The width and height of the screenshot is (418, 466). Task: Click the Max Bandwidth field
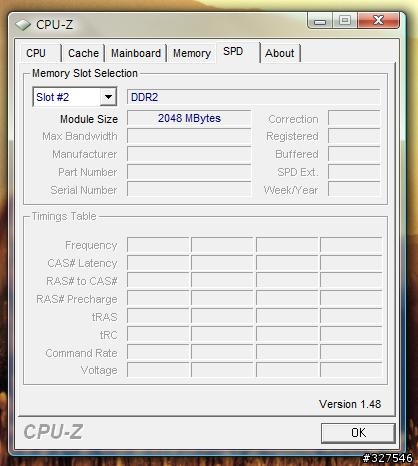pyautogui.click(x=189, y=136)
